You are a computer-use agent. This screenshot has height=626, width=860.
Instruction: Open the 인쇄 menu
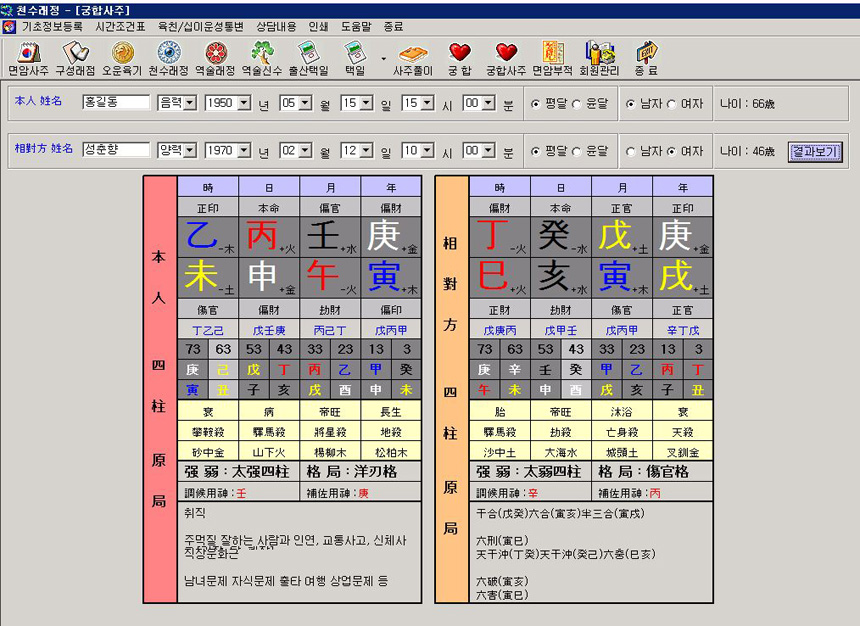318,27
